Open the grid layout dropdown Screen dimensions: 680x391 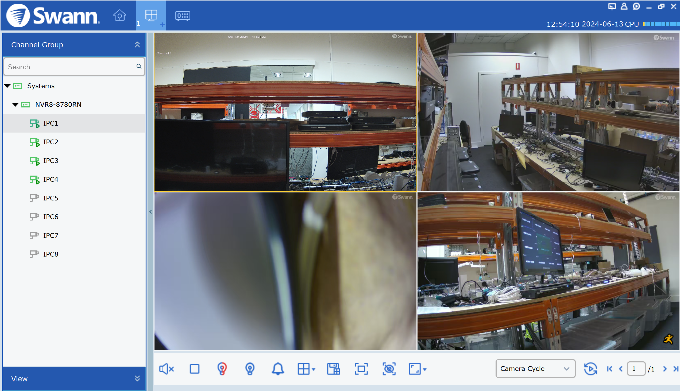(x=306, y=369)
